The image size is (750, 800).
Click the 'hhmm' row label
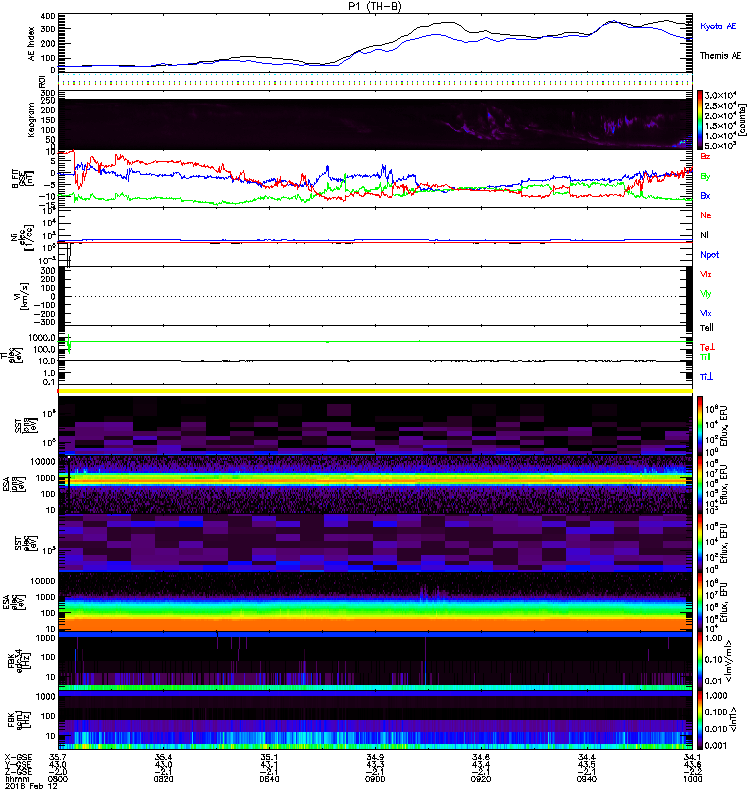(x=15, y=779)
